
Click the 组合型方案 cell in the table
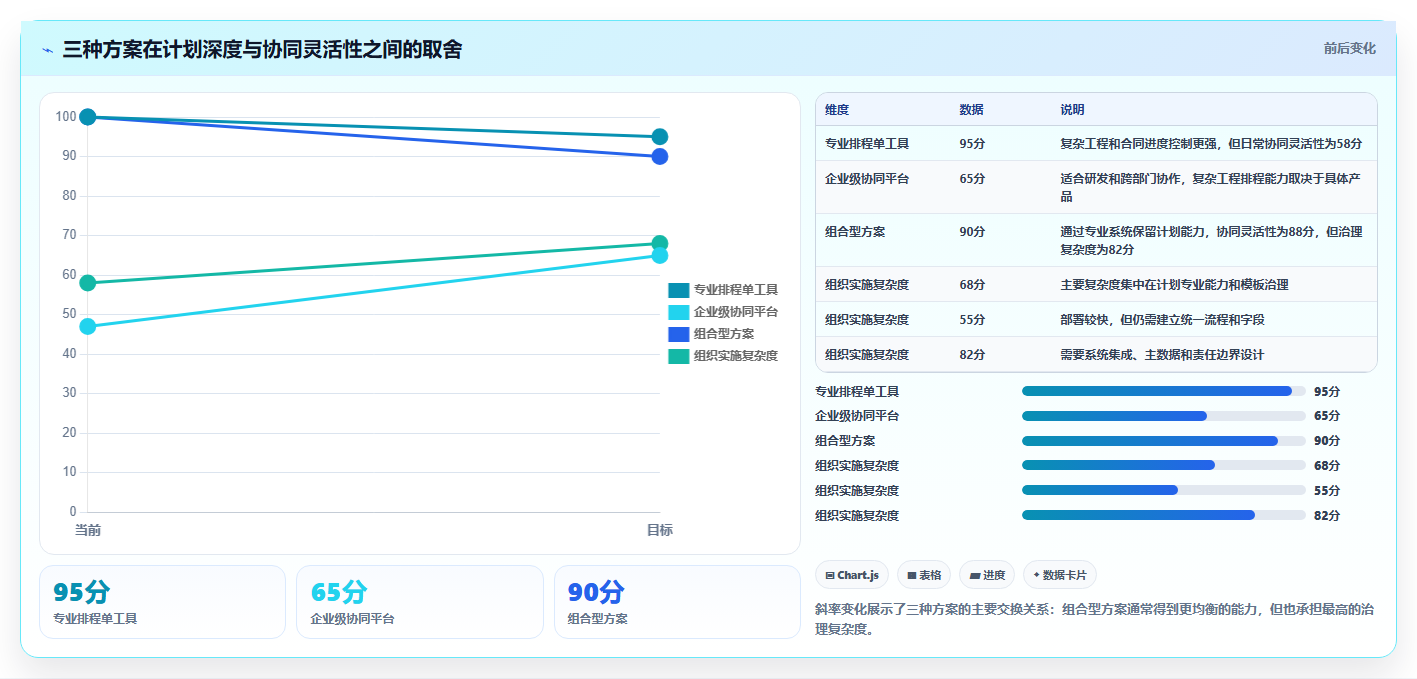tap(855, 232)
